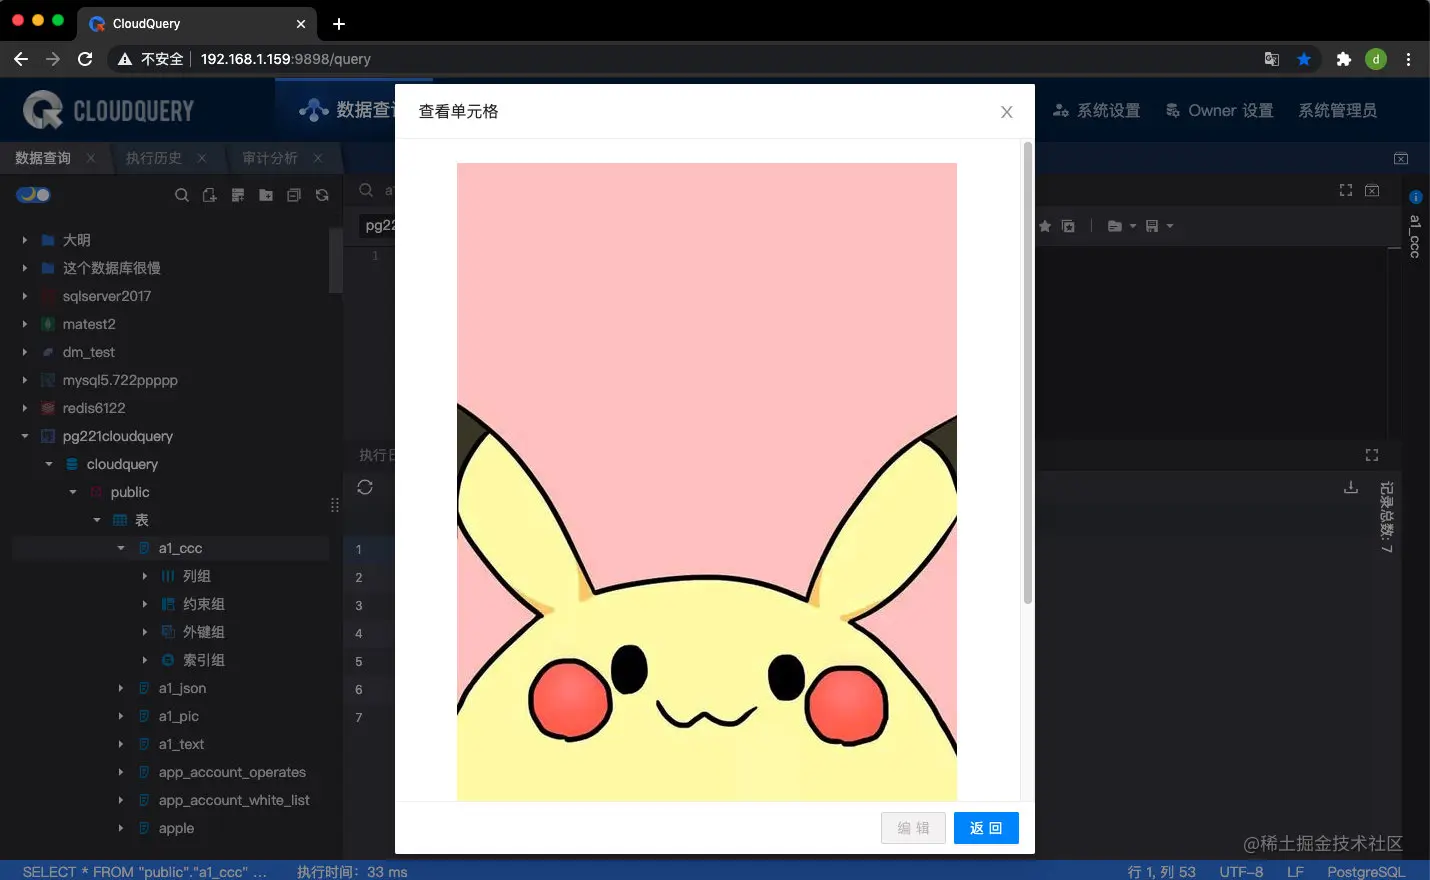The image size is (1430, 880).
Task: Expand the 这个数据库很慢 folder
Action: pos(25,268)
